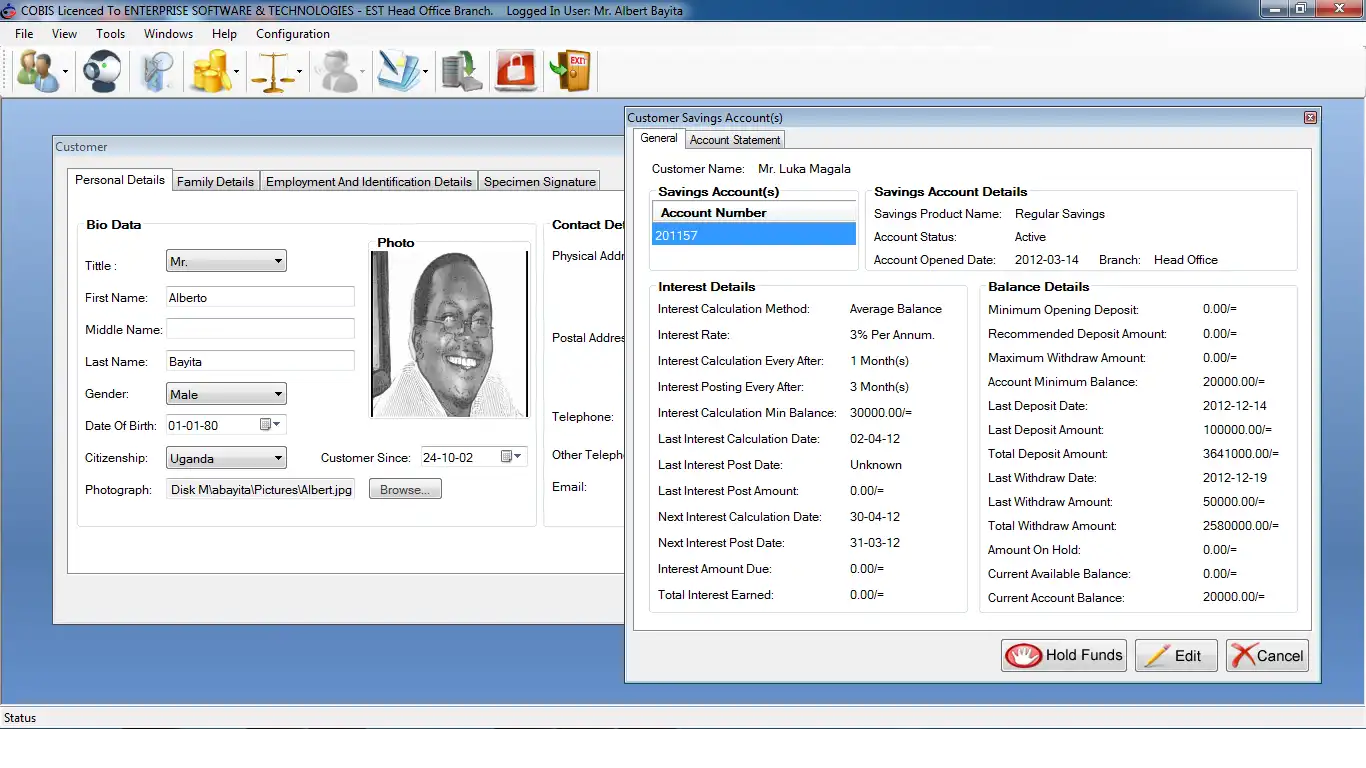Viewport: 1366px width, 768px height.
Task: Click the Account Opened Date value 2012-03-14
Action: tap(1047, 259)
